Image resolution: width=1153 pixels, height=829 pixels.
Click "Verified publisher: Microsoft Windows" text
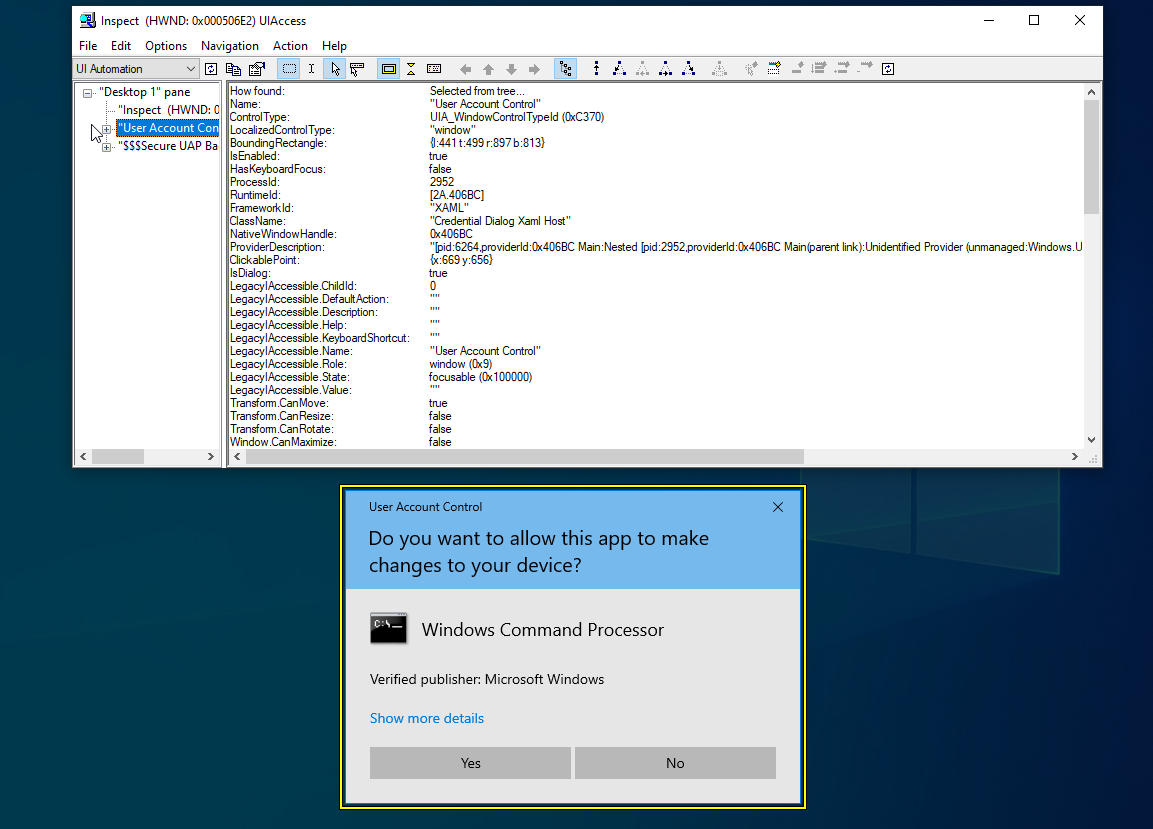[487, 680]
